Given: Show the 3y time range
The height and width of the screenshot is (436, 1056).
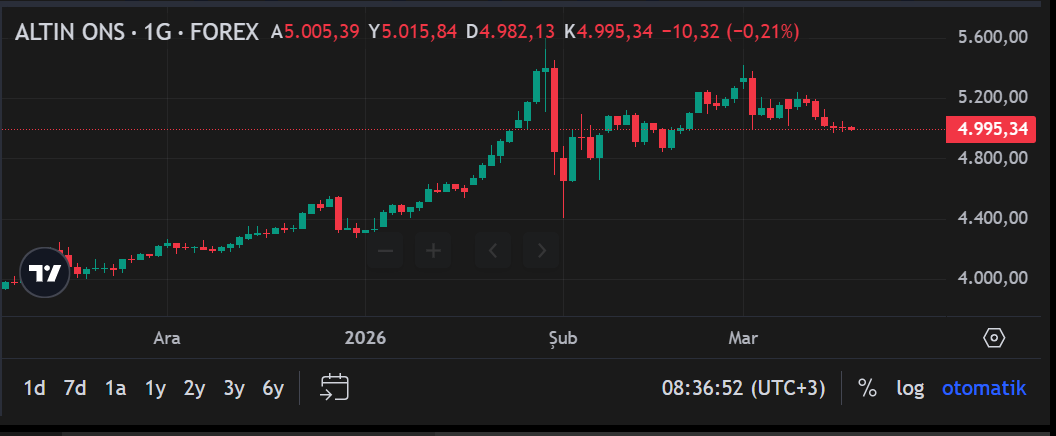Looking at the screenshot, I should click(234, 389).
